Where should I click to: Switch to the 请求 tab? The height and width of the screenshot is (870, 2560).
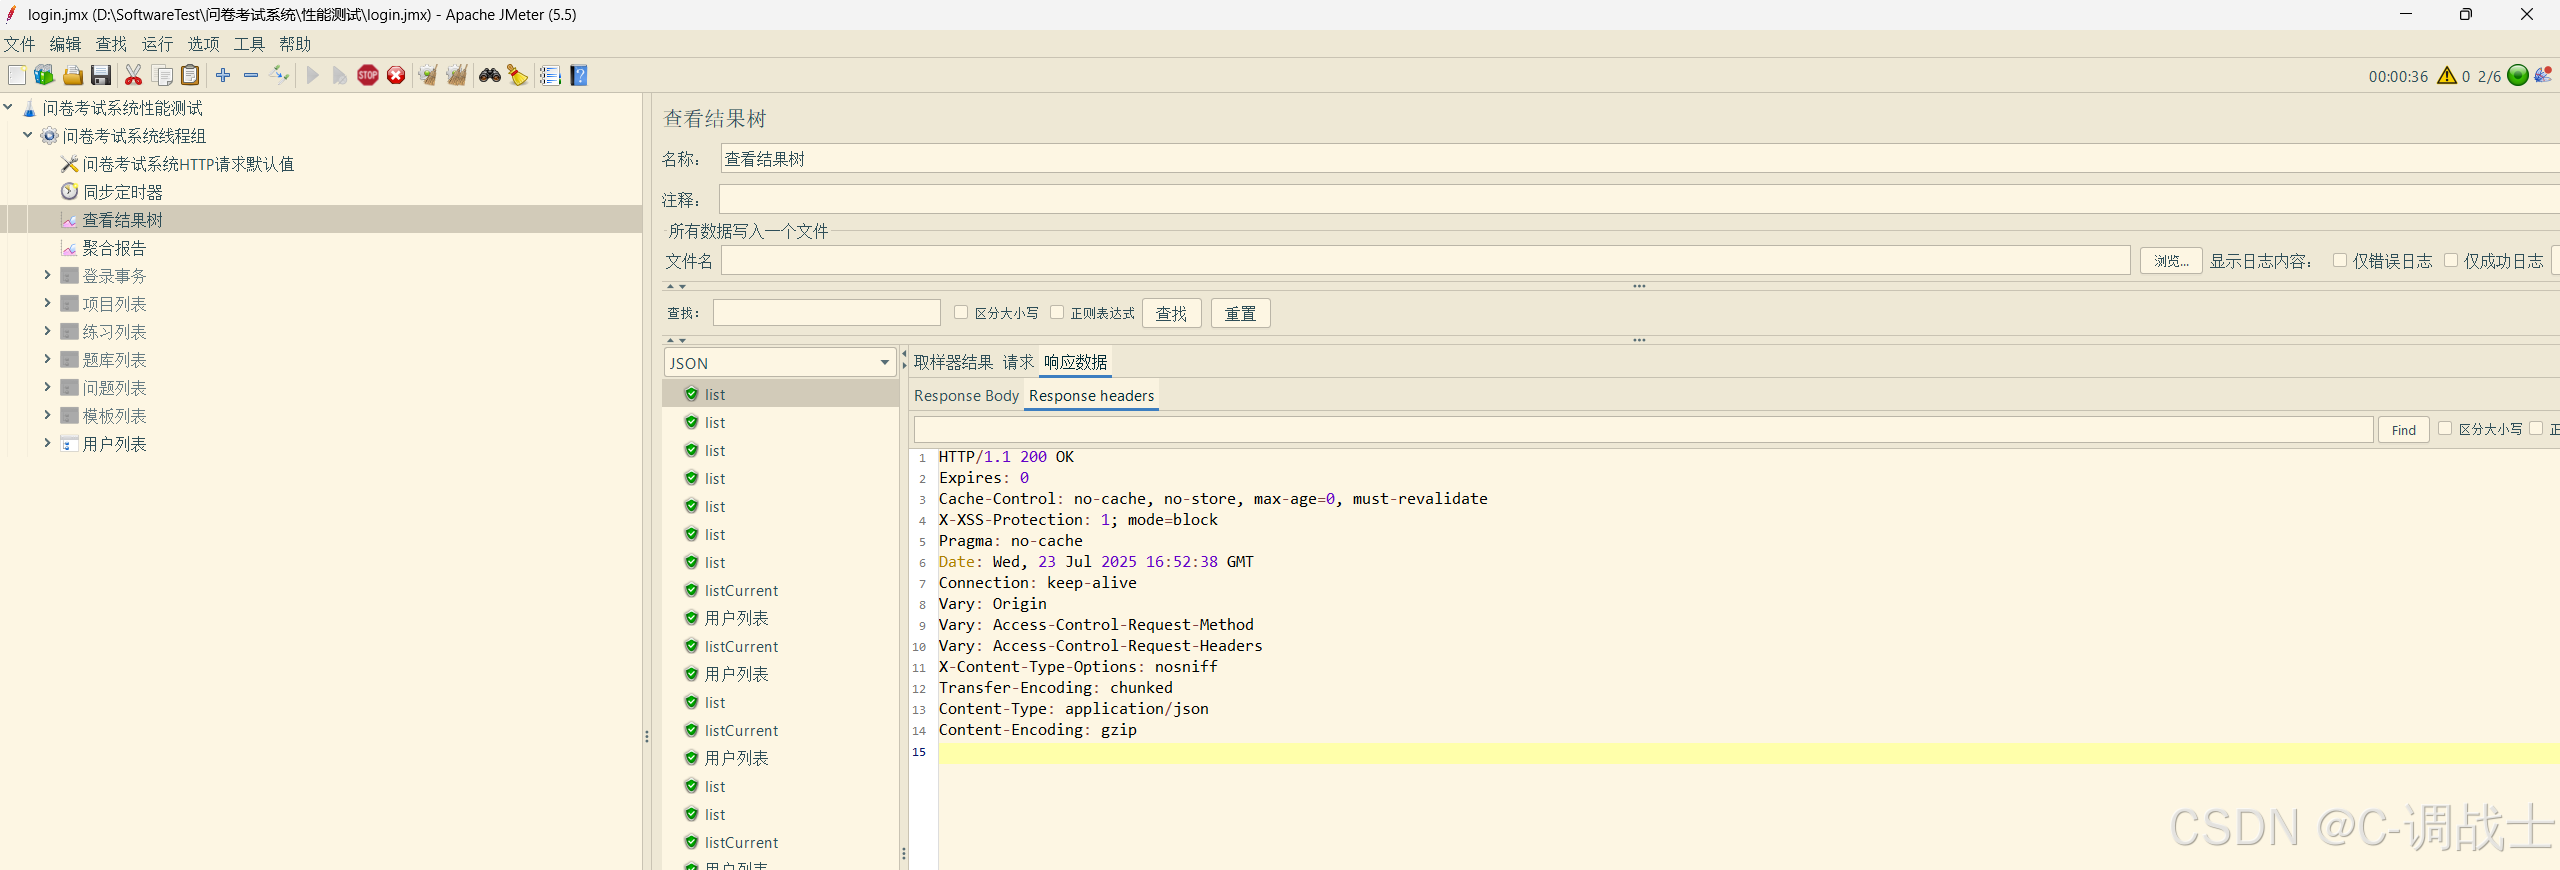click(x=1018, y=362)
